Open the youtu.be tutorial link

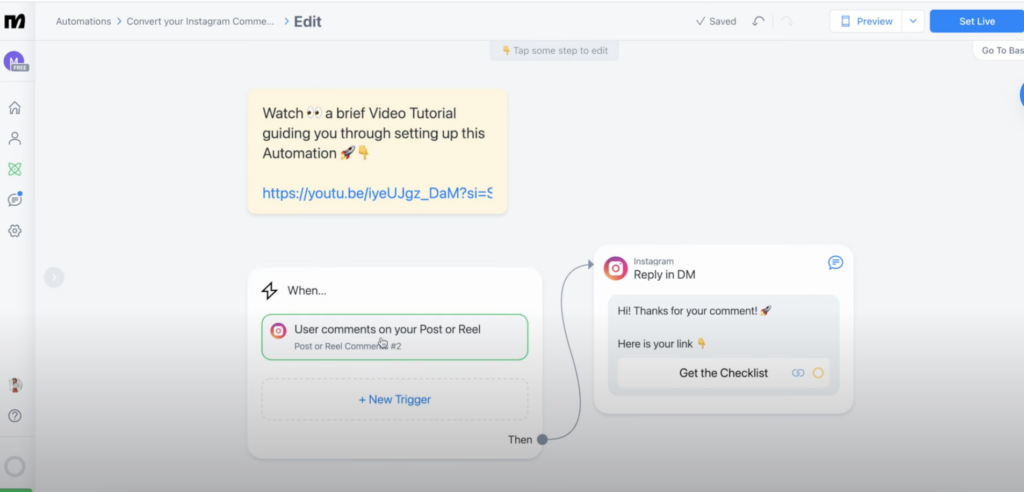pyautogui.click(x=377, y=193)
